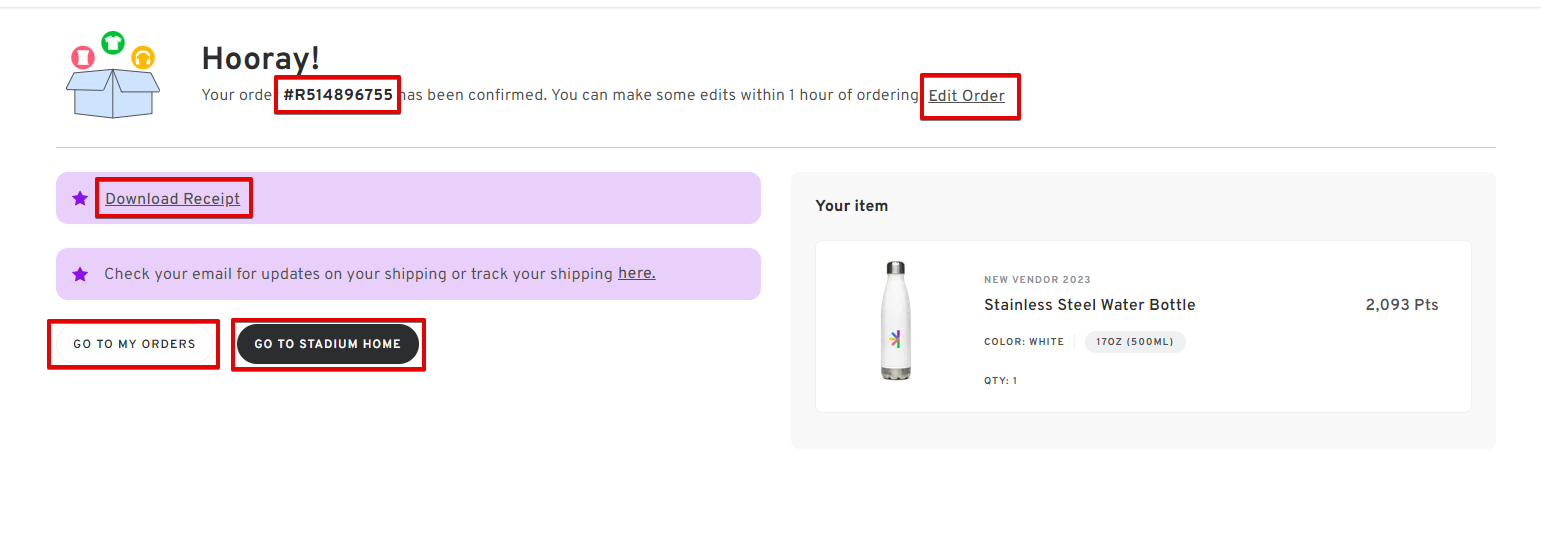Click the order number #R514896755
The image size is (1541, 536).
tap(338, 95)
